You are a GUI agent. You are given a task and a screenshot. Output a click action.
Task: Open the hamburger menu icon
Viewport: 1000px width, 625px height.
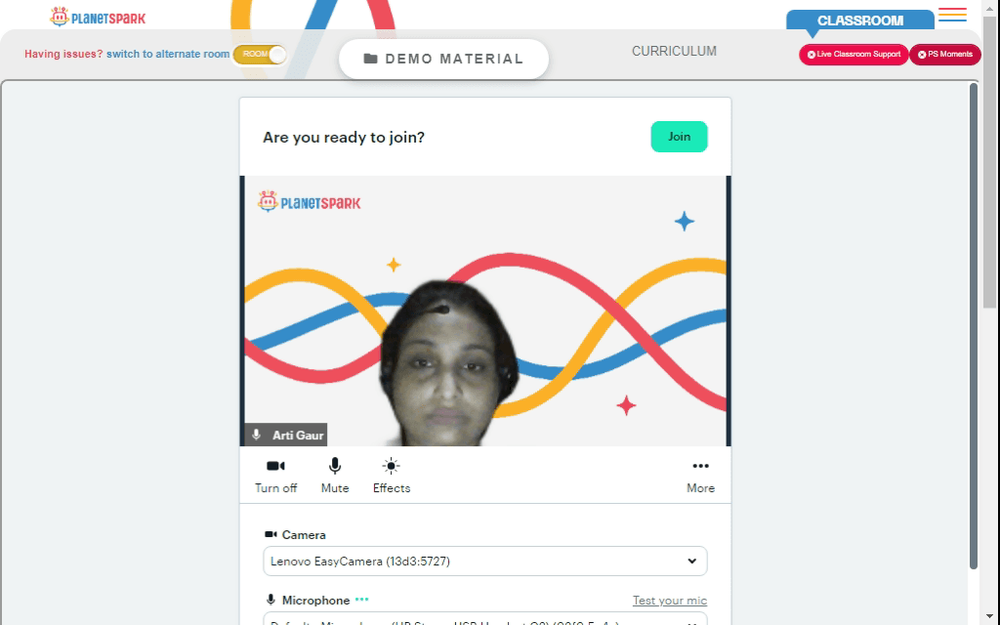pyautogui.click(x=952, y=15)
